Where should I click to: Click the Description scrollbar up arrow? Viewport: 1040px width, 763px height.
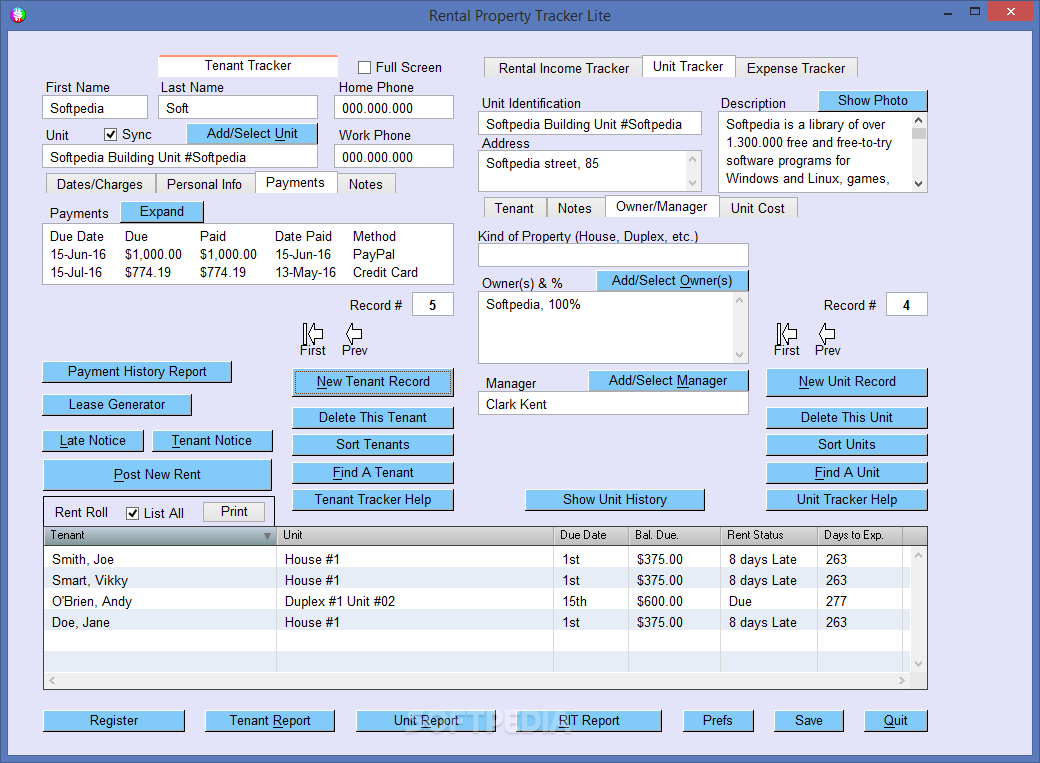tap(919, 120)
